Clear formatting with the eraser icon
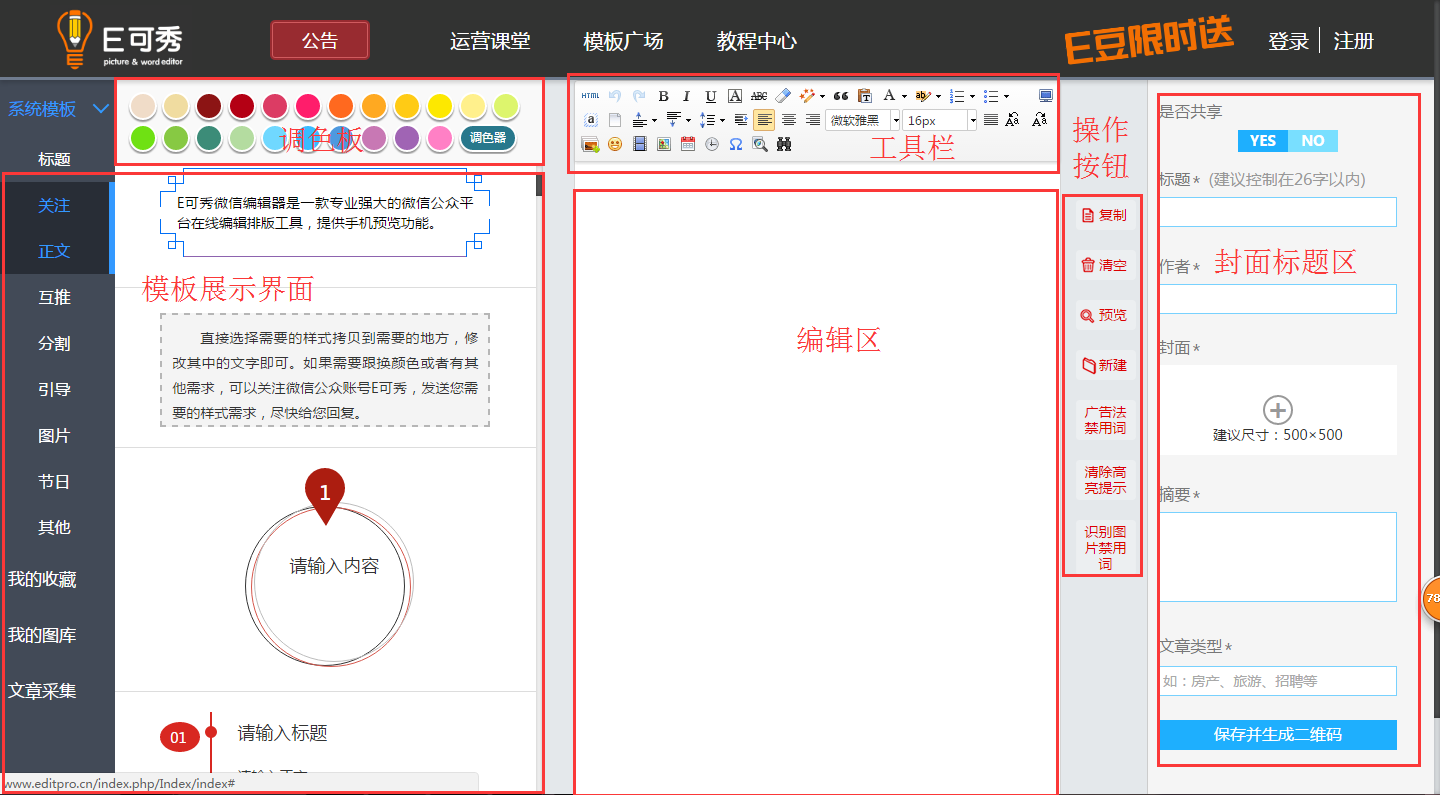This screenshot has height=795, width=1440. point(783,96)
